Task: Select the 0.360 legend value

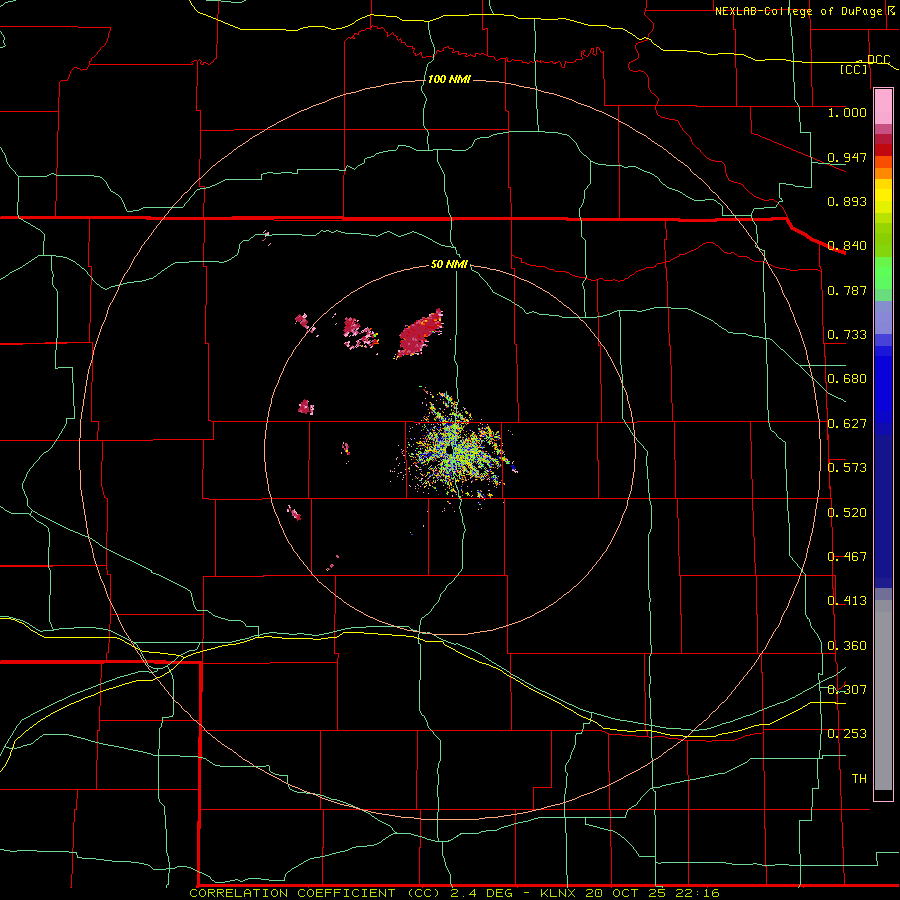Action: (847, 646)
